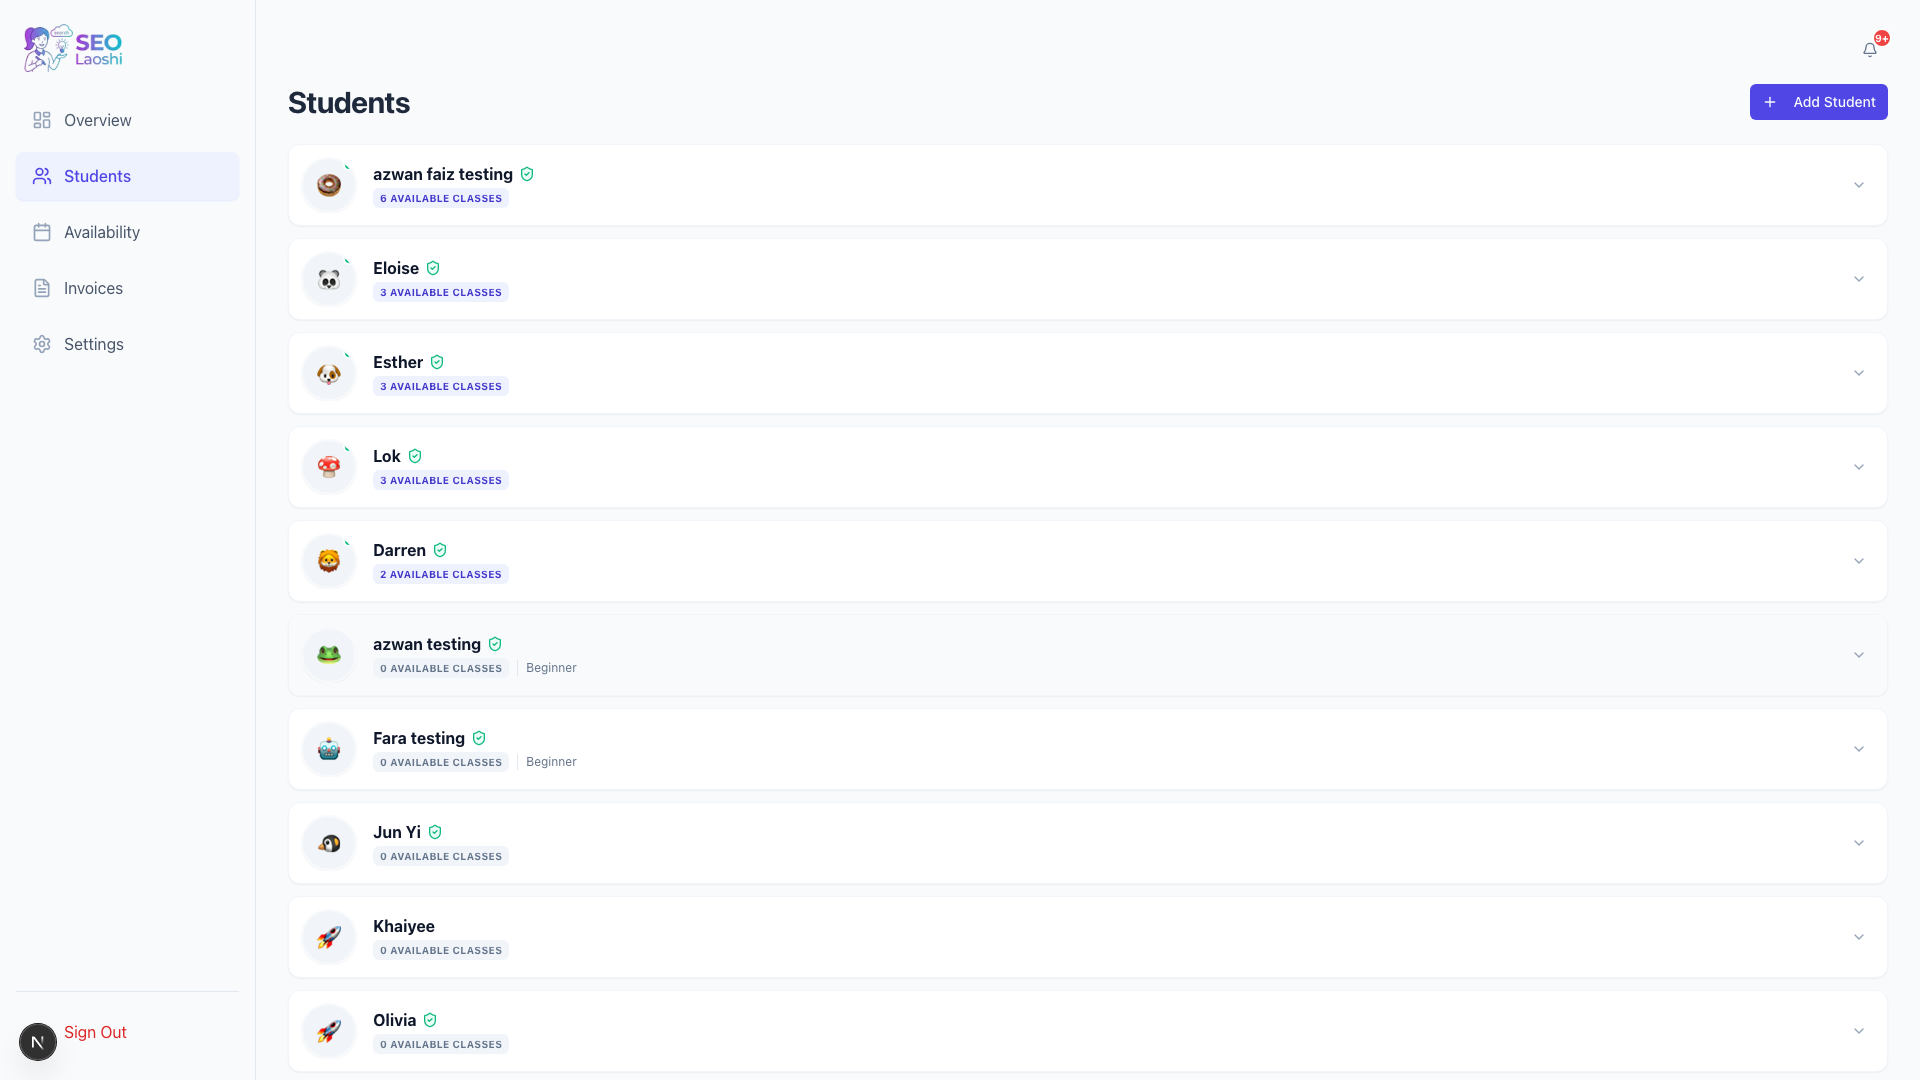
Task: Switch to the Invoices section
Action: [x=92, y=288]
